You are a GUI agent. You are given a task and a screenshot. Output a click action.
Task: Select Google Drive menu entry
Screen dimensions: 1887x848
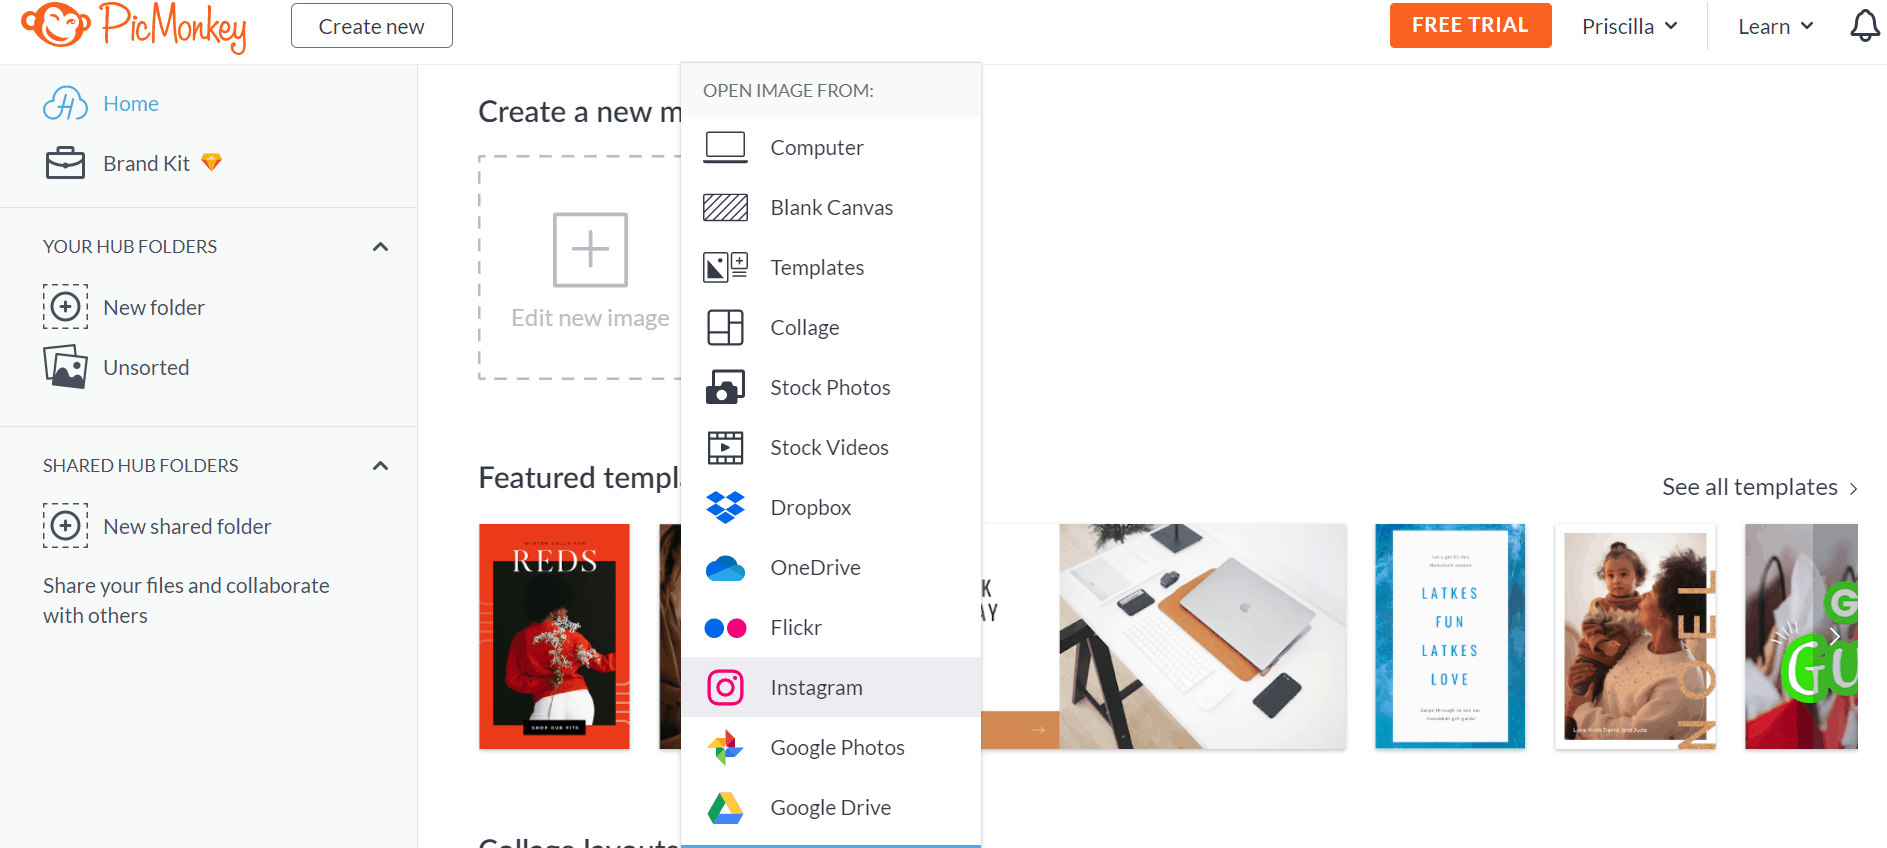(x=830, y=807)
